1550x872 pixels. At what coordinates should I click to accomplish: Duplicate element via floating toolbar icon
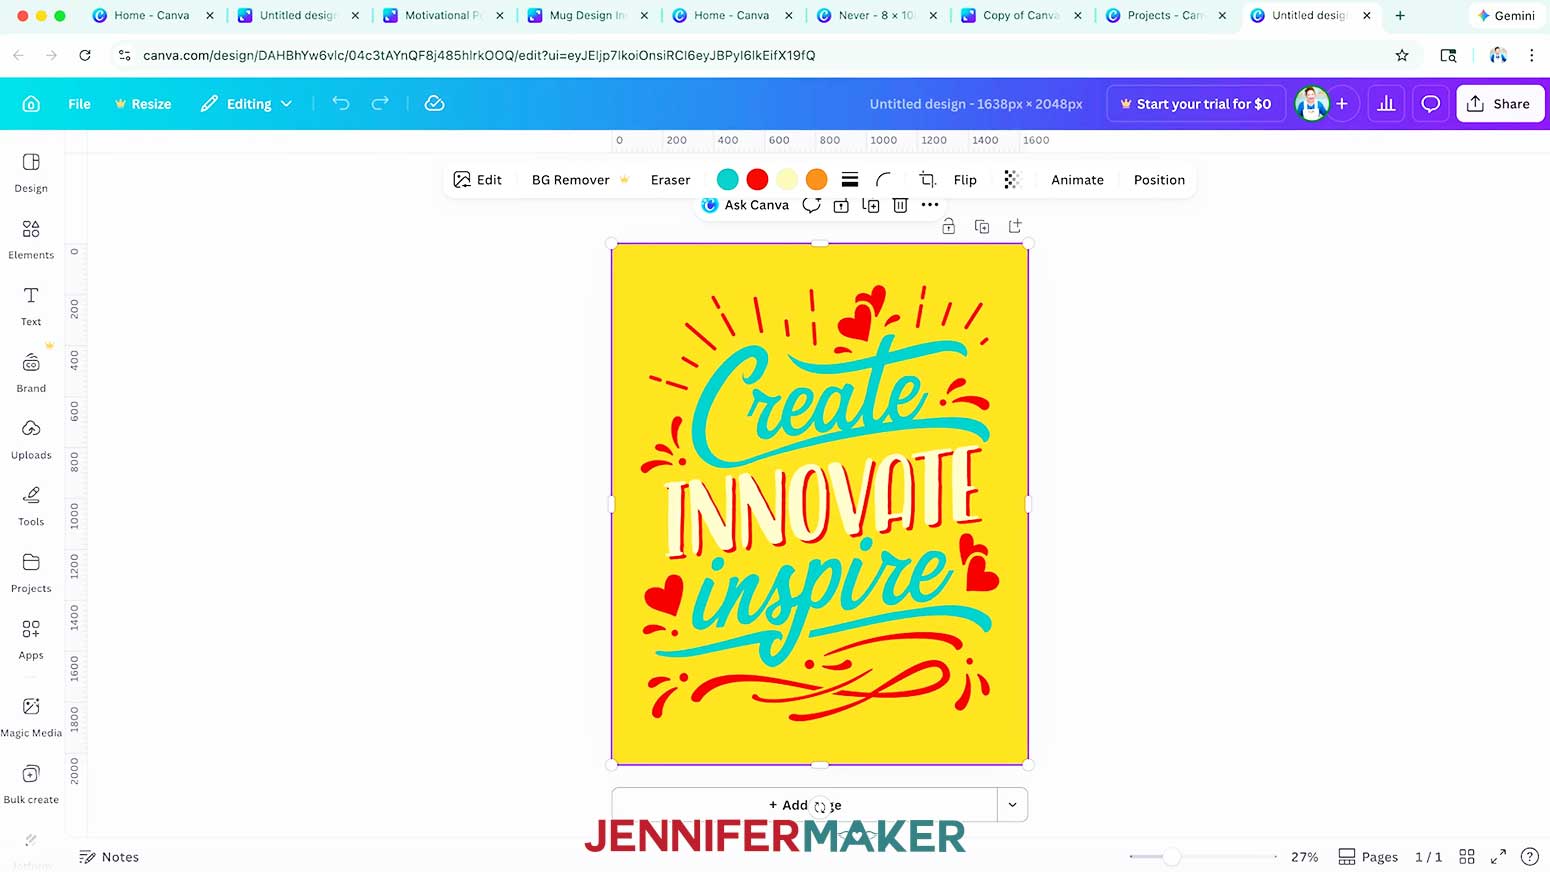tap(871, 205)
